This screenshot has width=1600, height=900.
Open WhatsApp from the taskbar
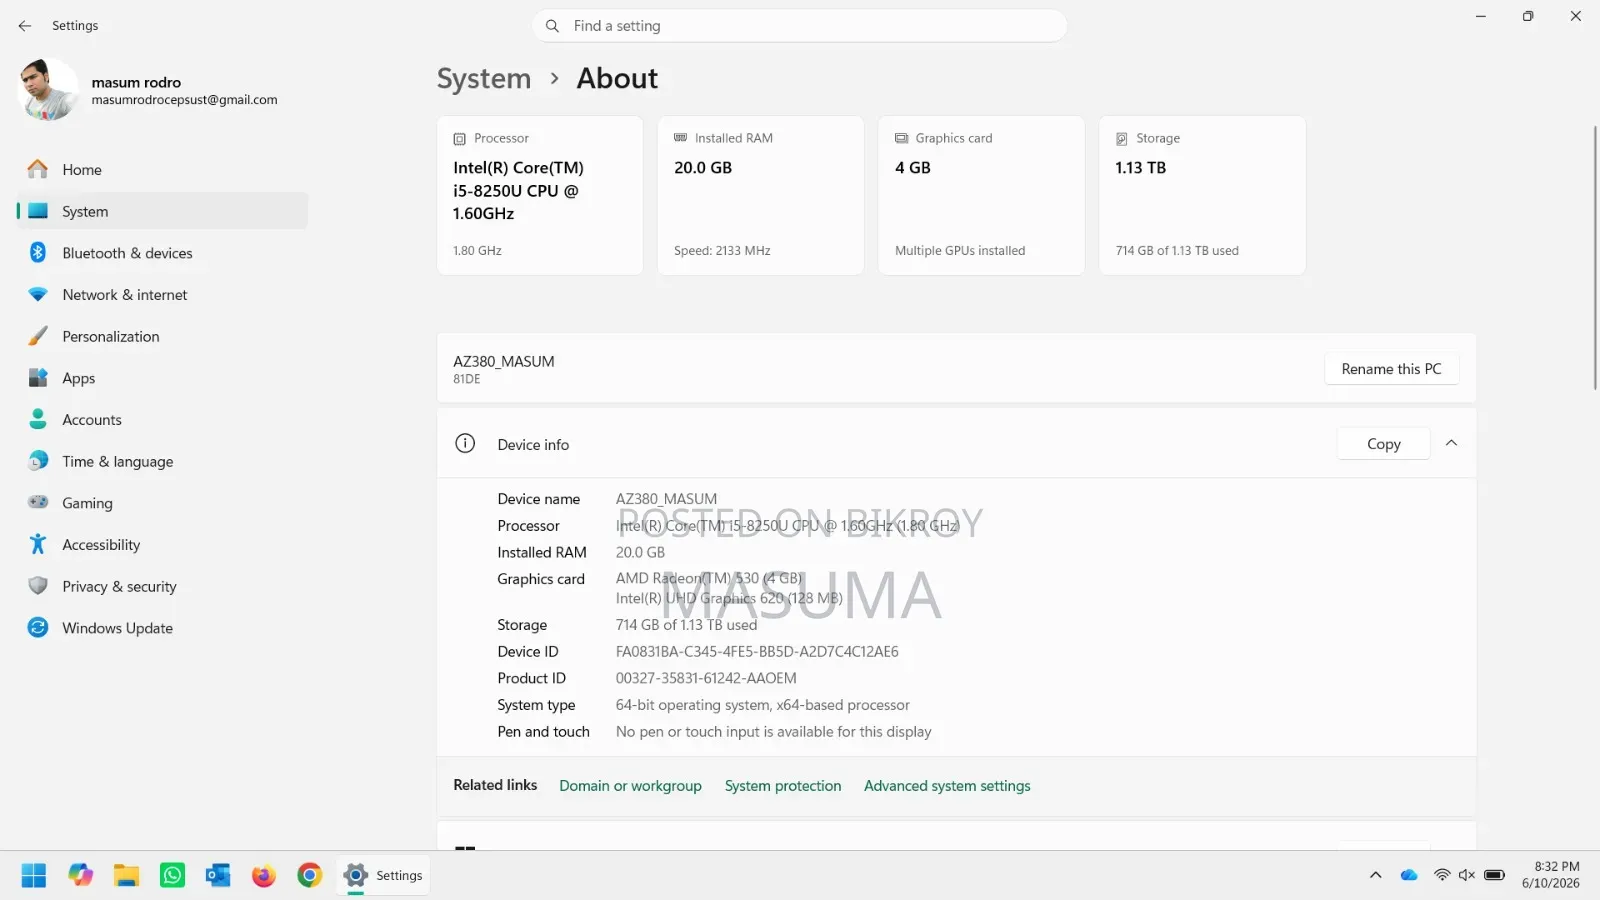(172, 876)
